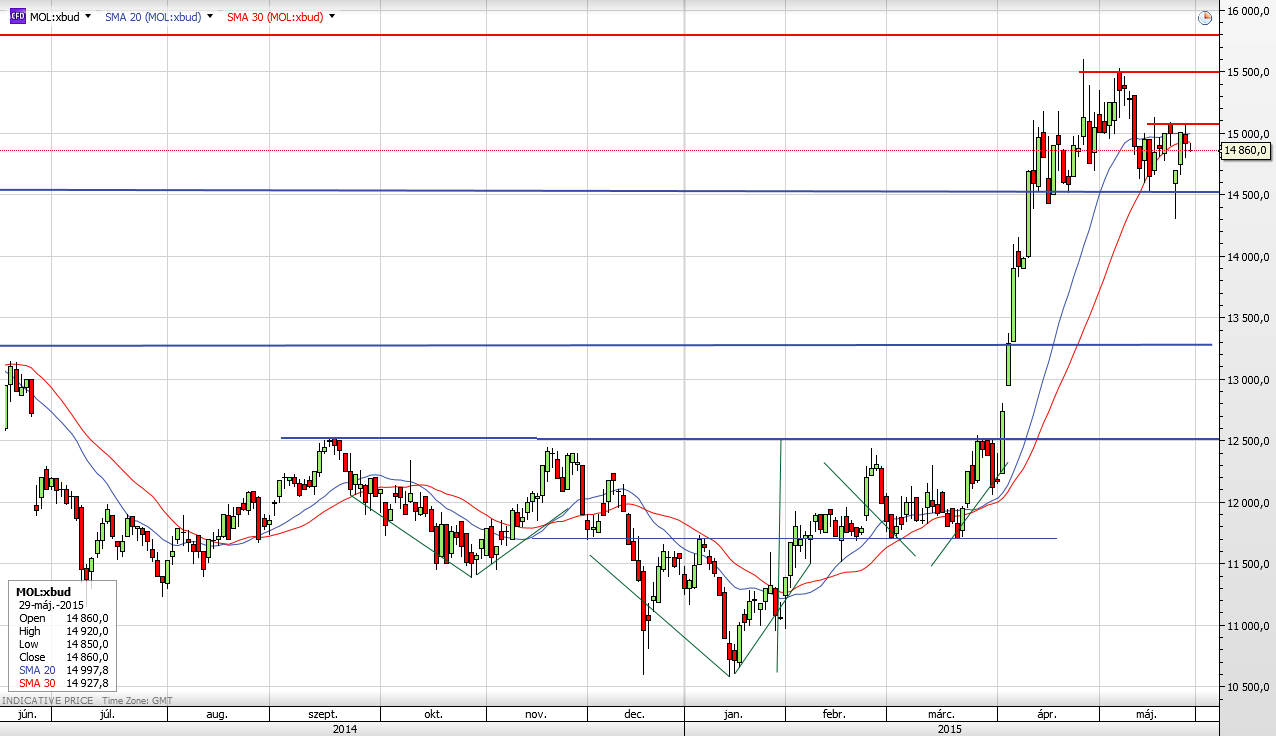
Task: Click the 'dec.' month label on the time axis
Action: coord(634,715)
